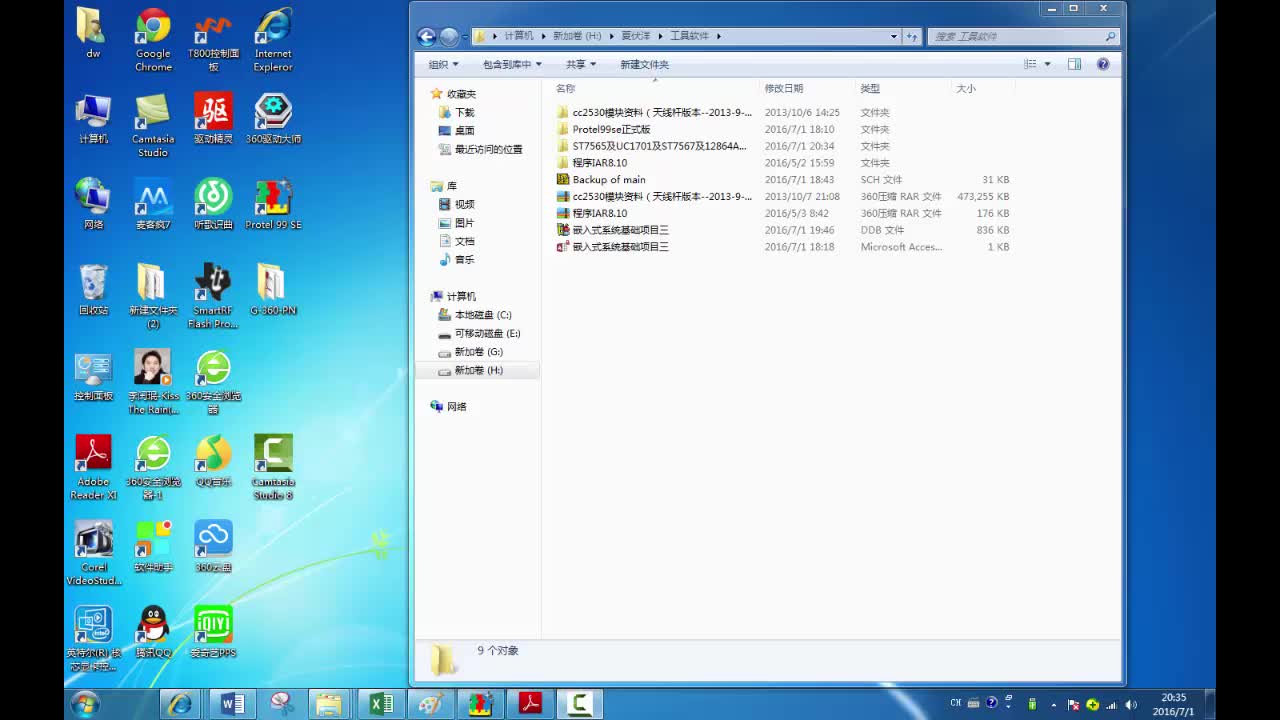Select the QQ音乐 desktop shortcut
Viewport: 1280px width, 720px height.
click(213, 461)
